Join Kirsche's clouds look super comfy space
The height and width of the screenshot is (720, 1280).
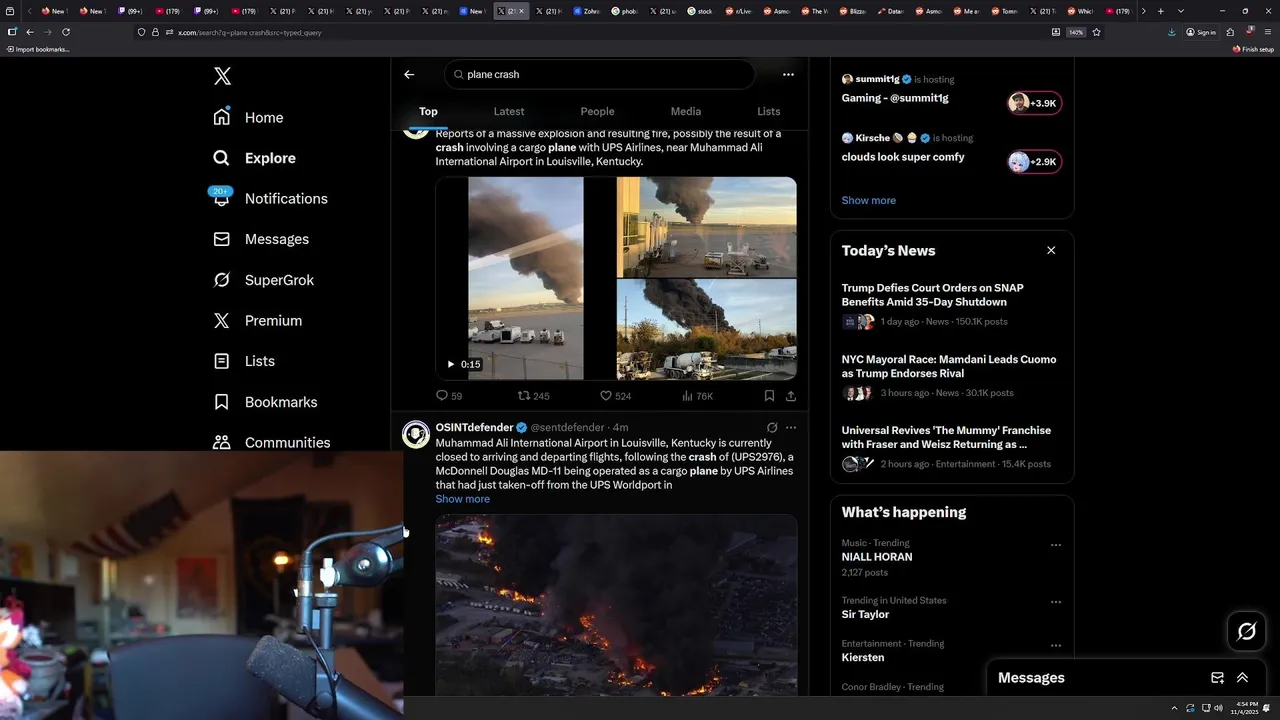903,157
